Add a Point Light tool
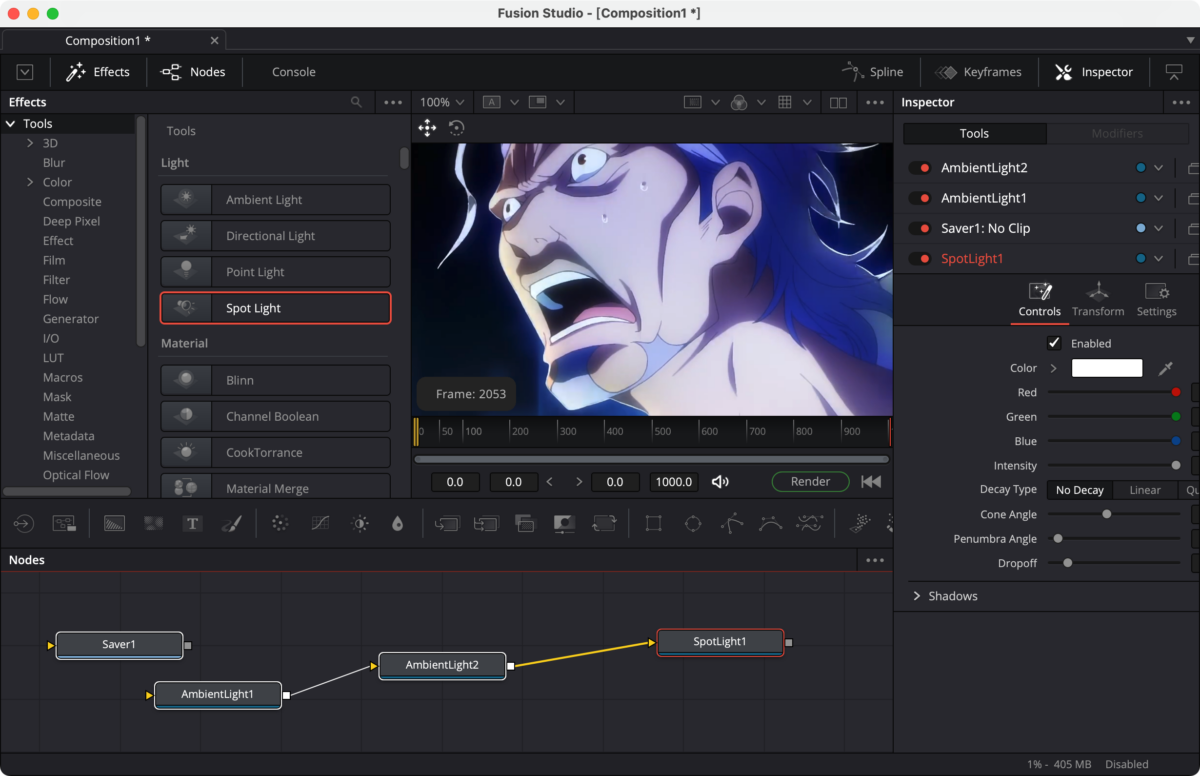1200x776 pixels. pos(275,272)
